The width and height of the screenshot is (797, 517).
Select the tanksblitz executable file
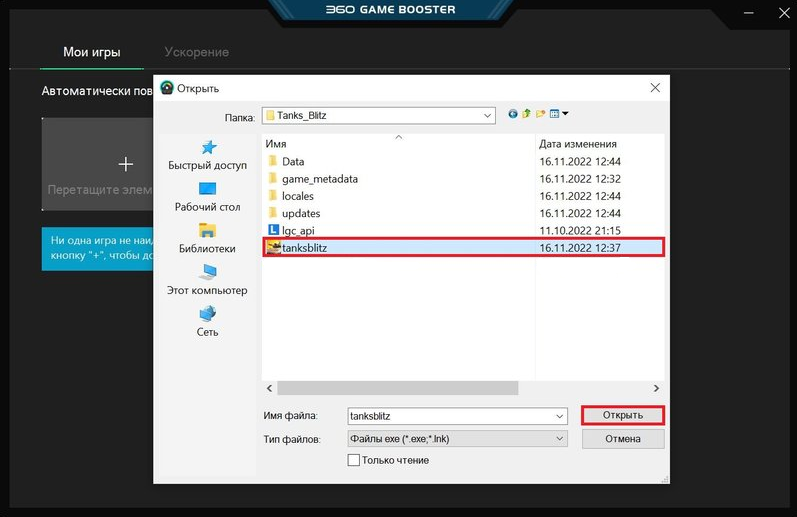[x=464, y=248]
